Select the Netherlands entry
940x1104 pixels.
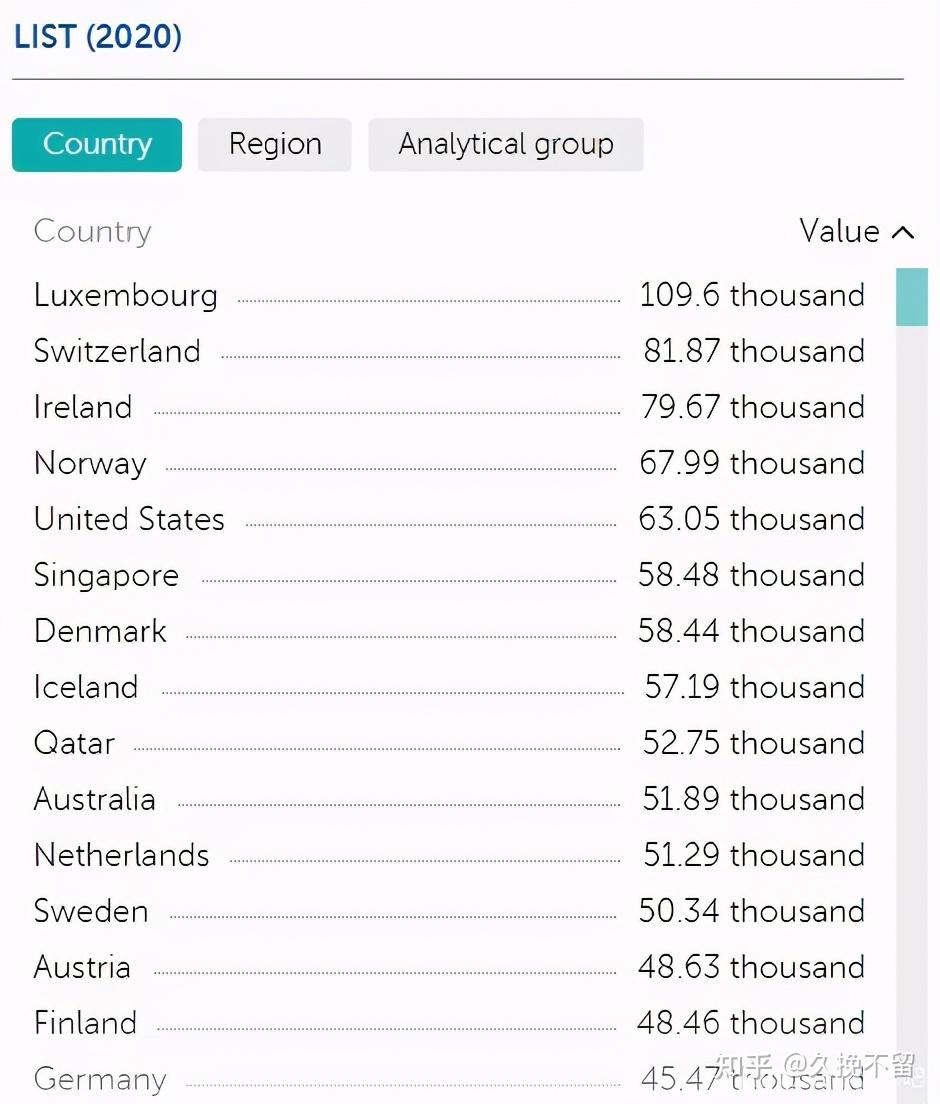tap(122, 856)
